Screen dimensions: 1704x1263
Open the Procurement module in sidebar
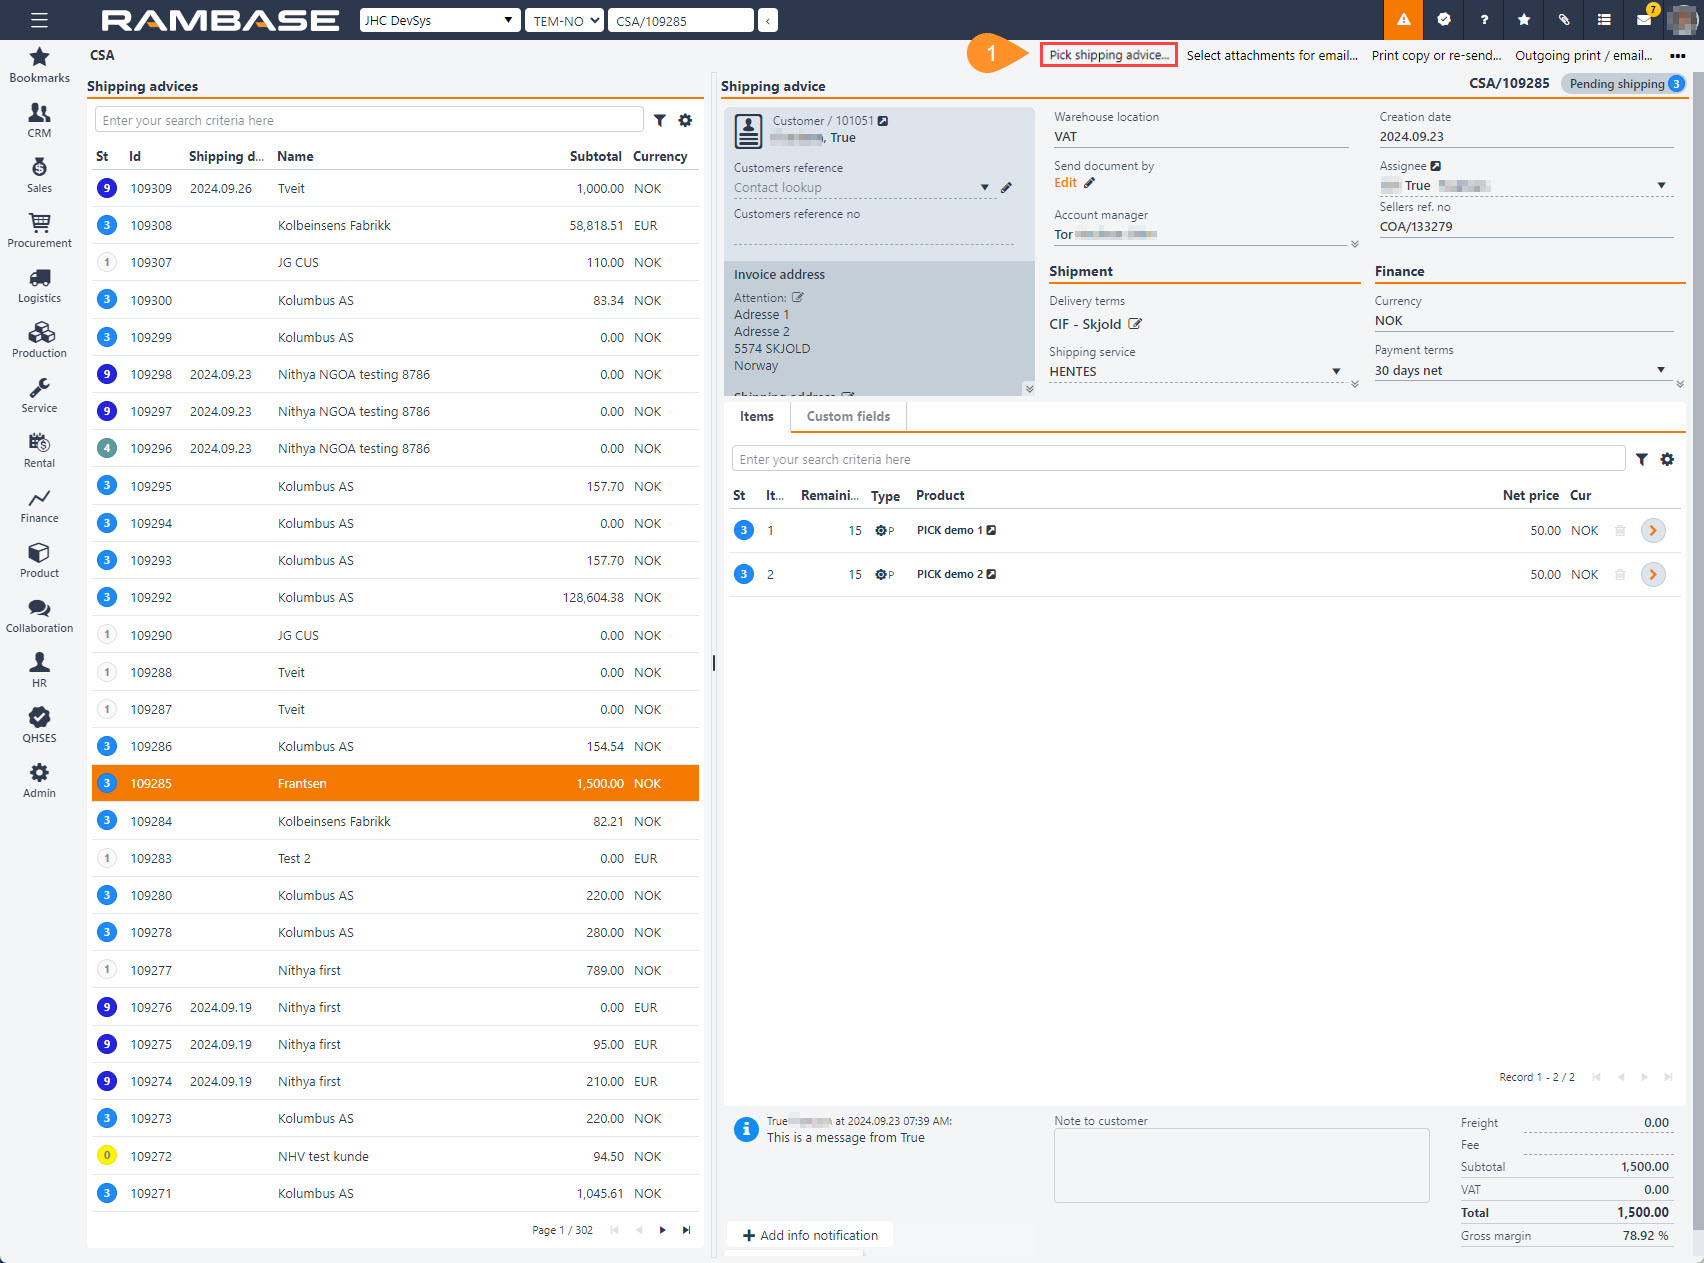tap(39, 230)
